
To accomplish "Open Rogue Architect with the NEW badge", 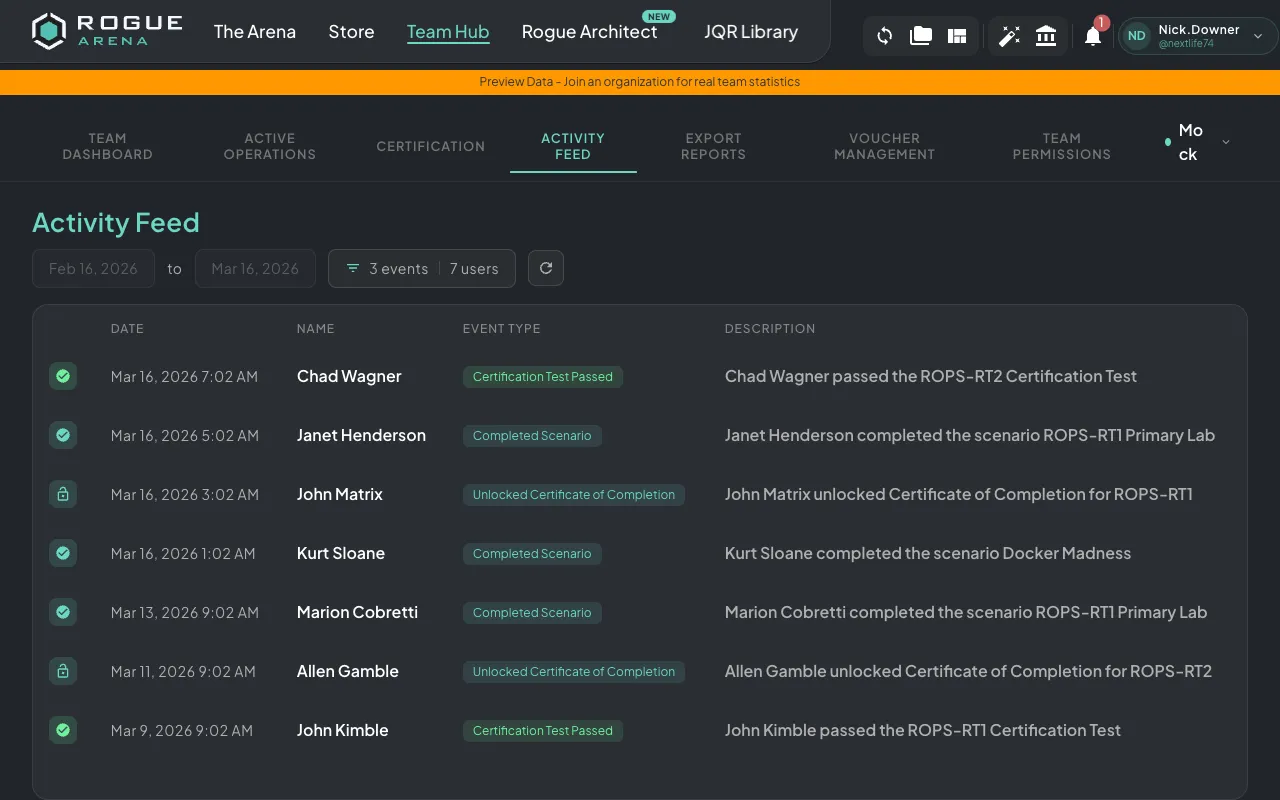I will tap(590, 32).
